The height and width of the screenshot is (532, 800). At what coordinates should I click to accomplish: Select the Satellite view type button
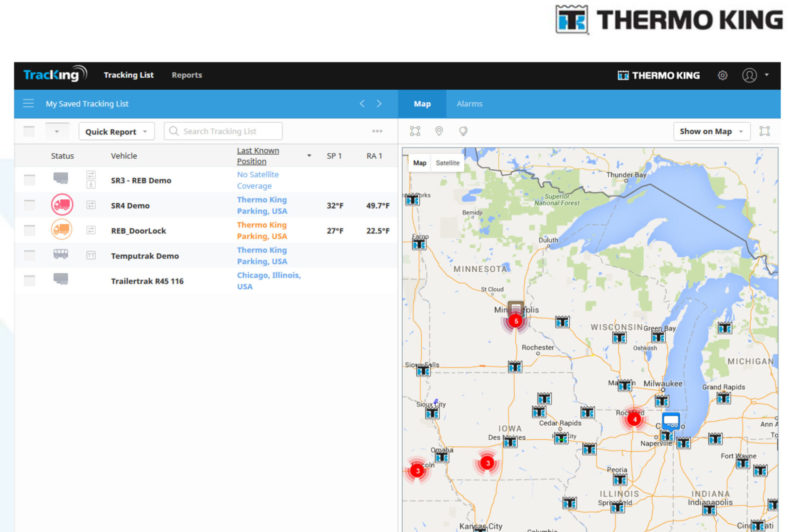coord(447,163)
